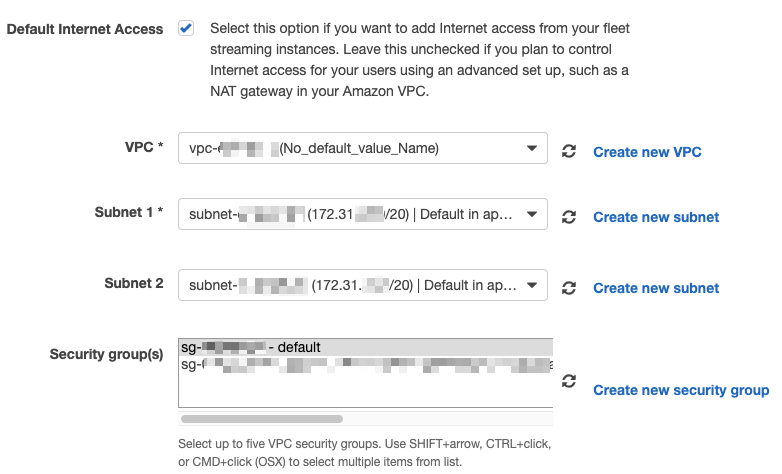782x474 pixels.
Task: Create new subnet next to Subnet 1
Action: click(x=656, y=217)
